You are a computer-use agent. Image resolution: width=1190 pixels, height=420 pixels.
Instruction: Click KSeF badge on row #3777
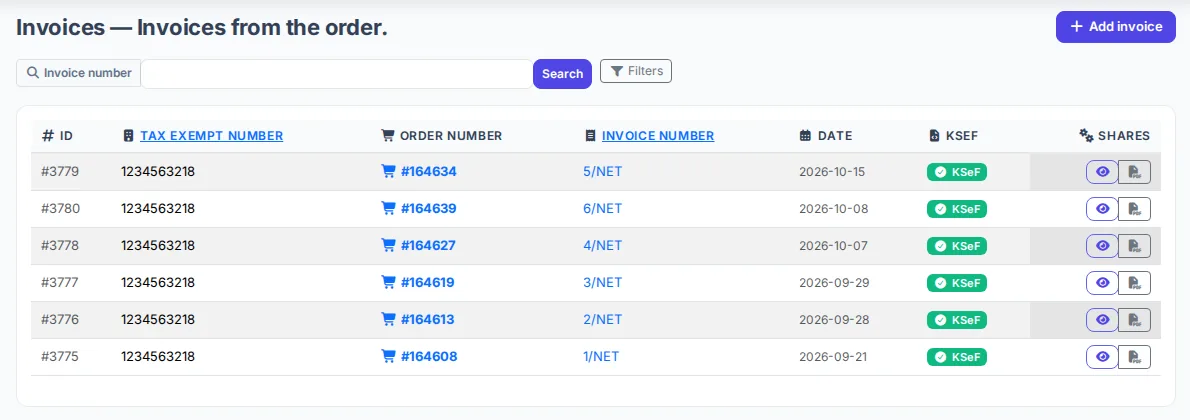click(956, 283)
